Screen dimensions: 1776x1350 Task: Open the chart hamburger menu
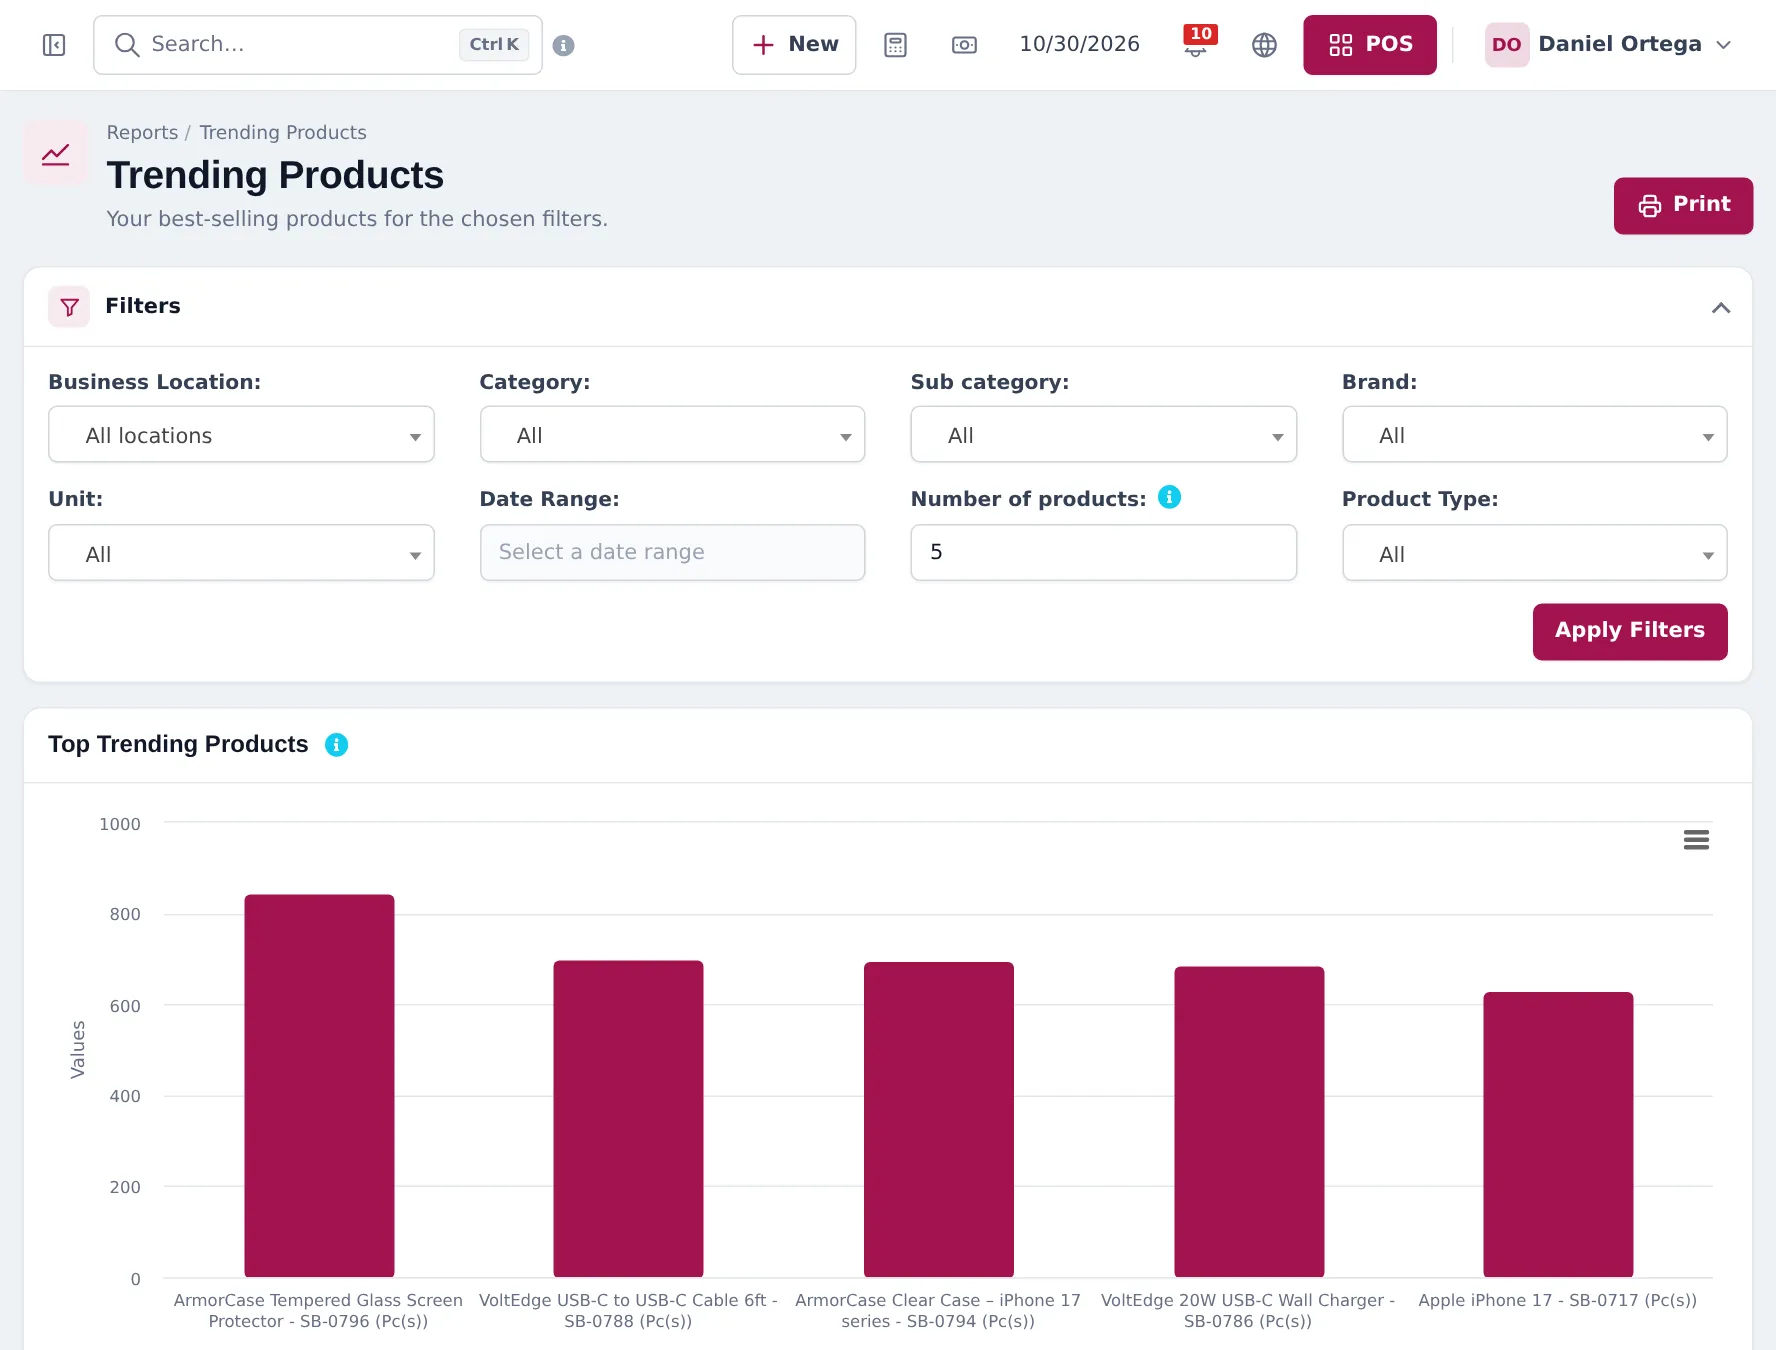[1696, 840]
